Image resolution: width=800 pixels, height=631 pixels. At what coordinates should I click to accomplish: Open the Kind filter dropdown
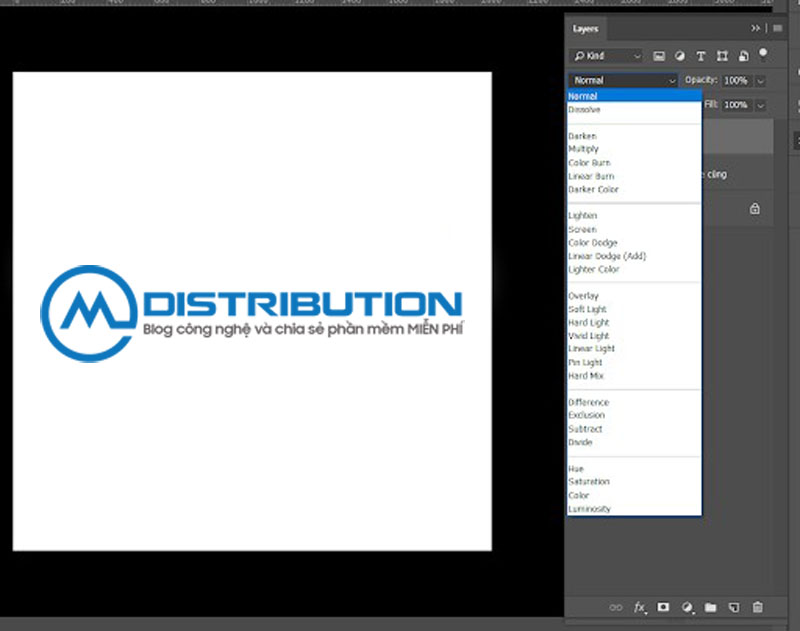(x=607, y=56)
